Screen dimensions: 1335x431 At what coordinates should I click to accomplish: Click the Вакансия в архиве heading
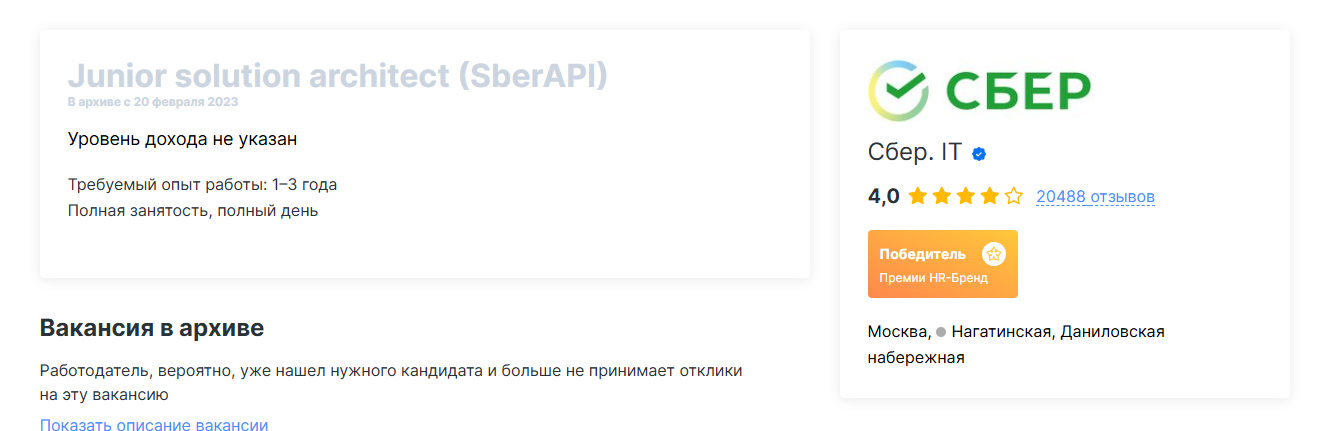point(152,328)
